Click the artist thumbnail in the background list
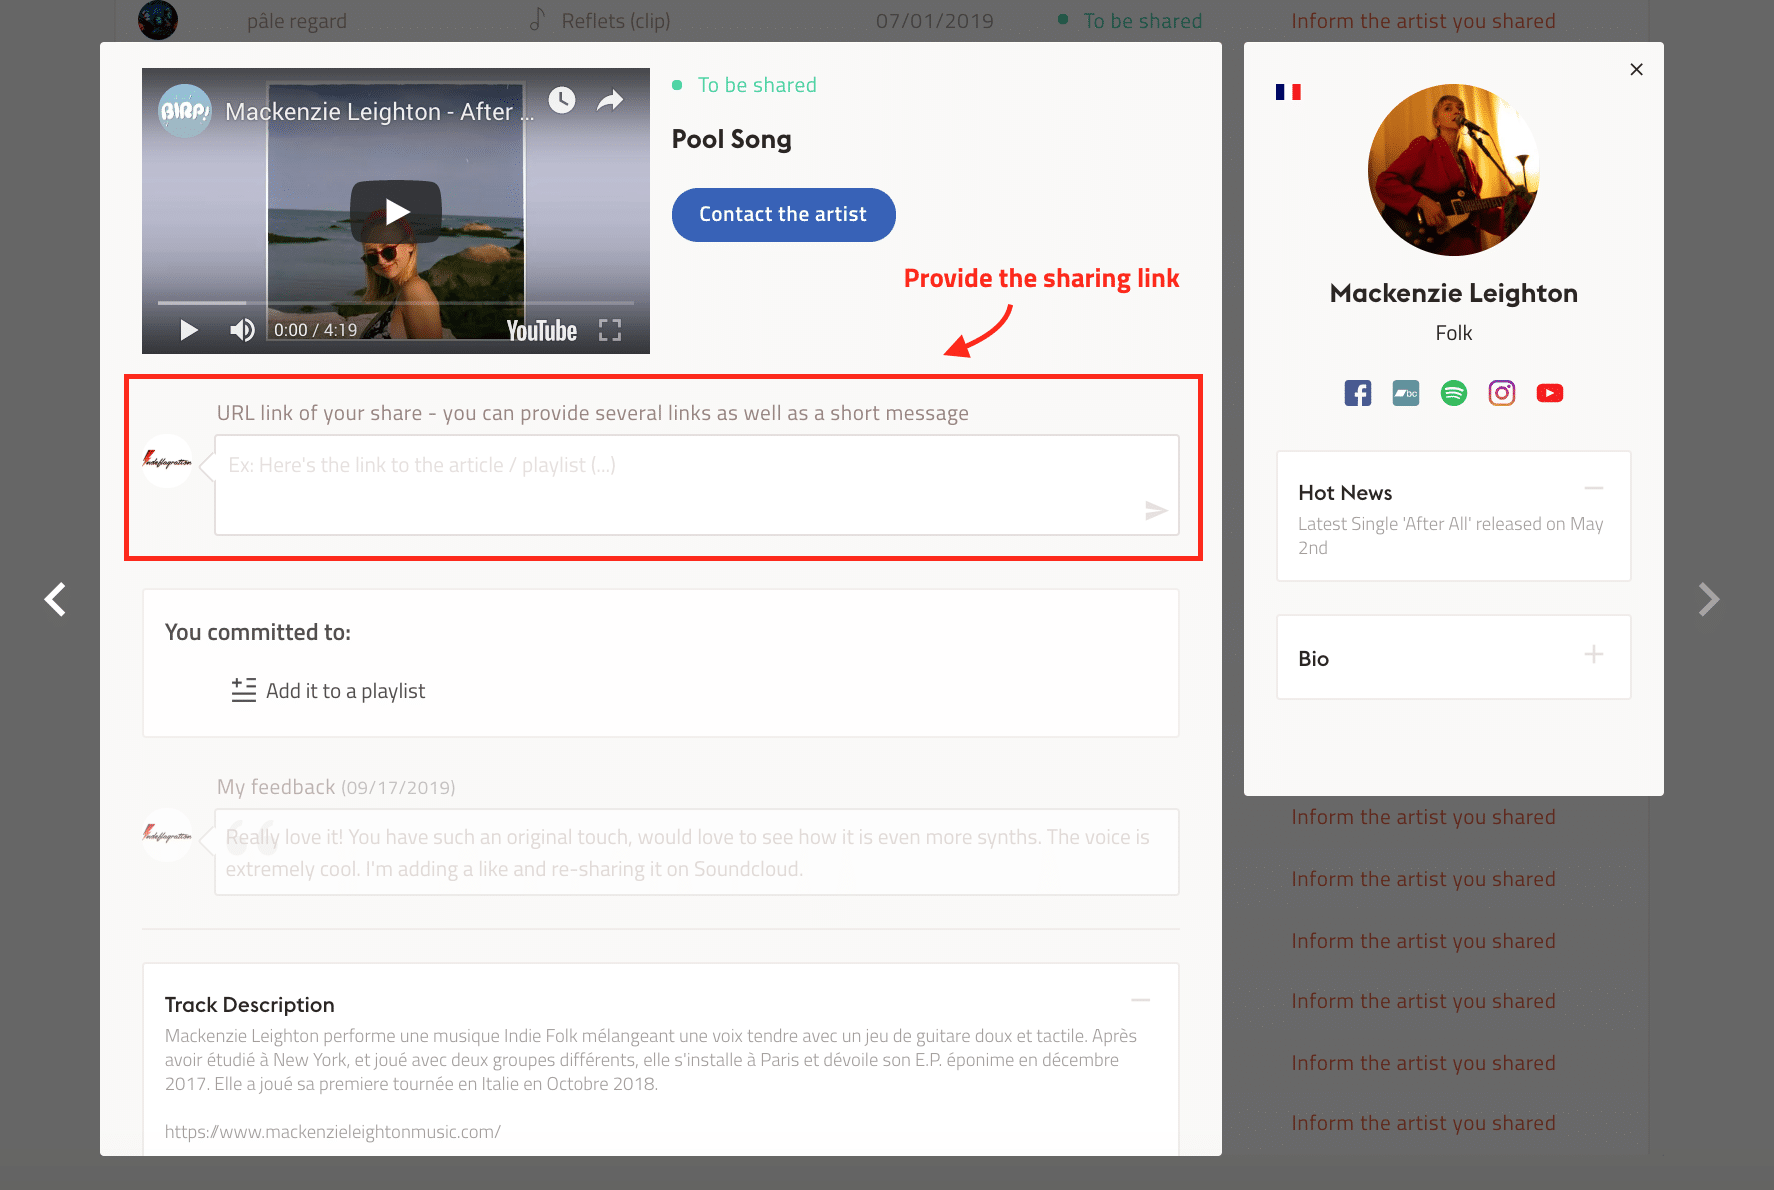The height and width of the screenshot is (1190, 1774). point(158,20)
